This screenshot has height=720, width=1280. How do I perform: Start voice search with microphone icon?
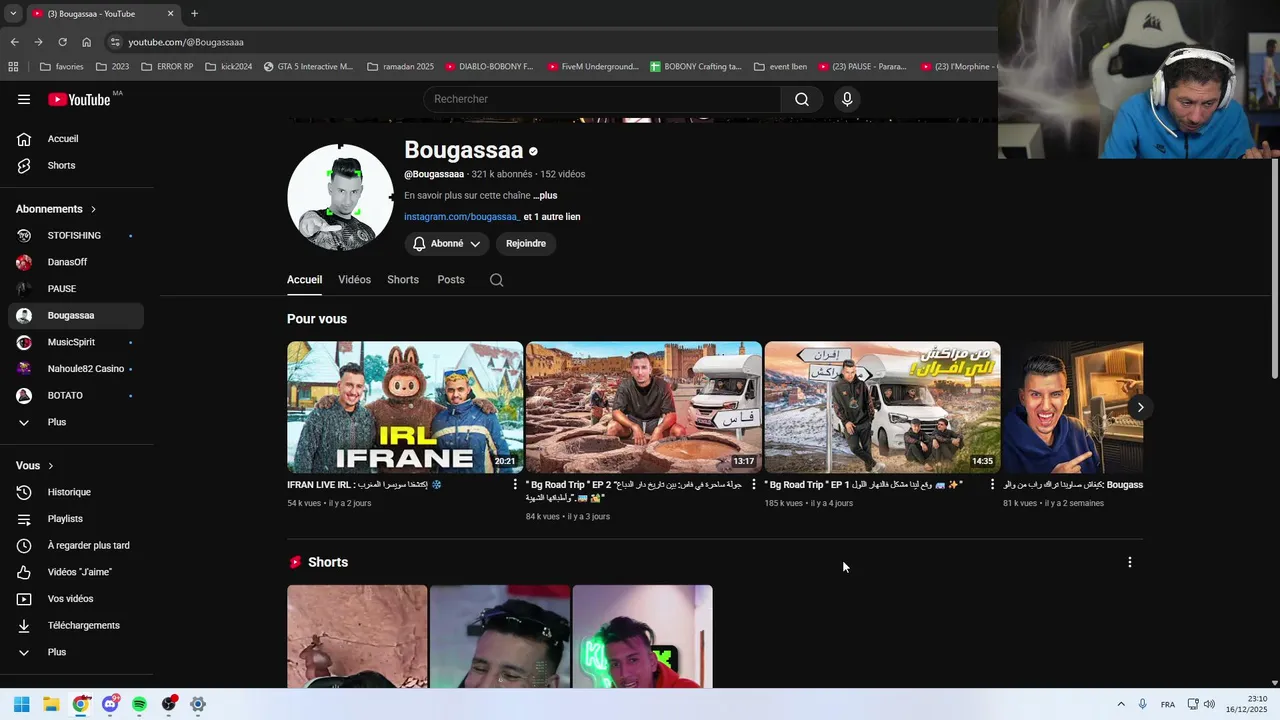(847, 99)
